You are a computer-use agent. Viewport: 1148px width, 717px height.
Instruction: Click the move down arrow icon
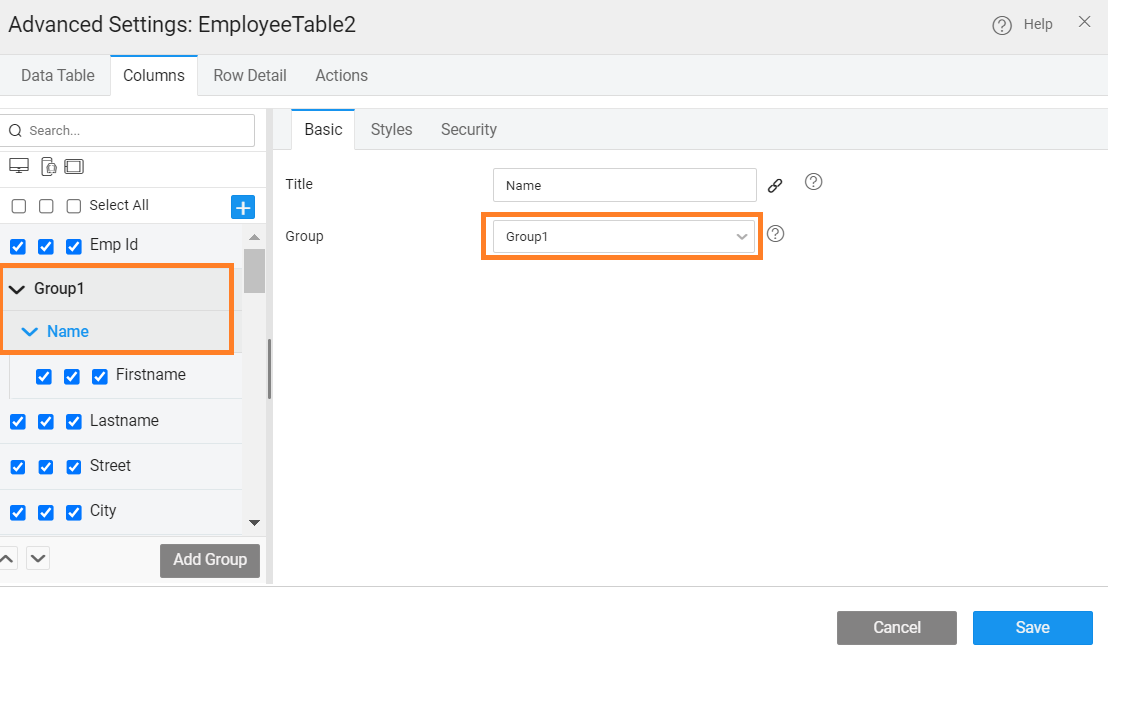pos(38,558)
